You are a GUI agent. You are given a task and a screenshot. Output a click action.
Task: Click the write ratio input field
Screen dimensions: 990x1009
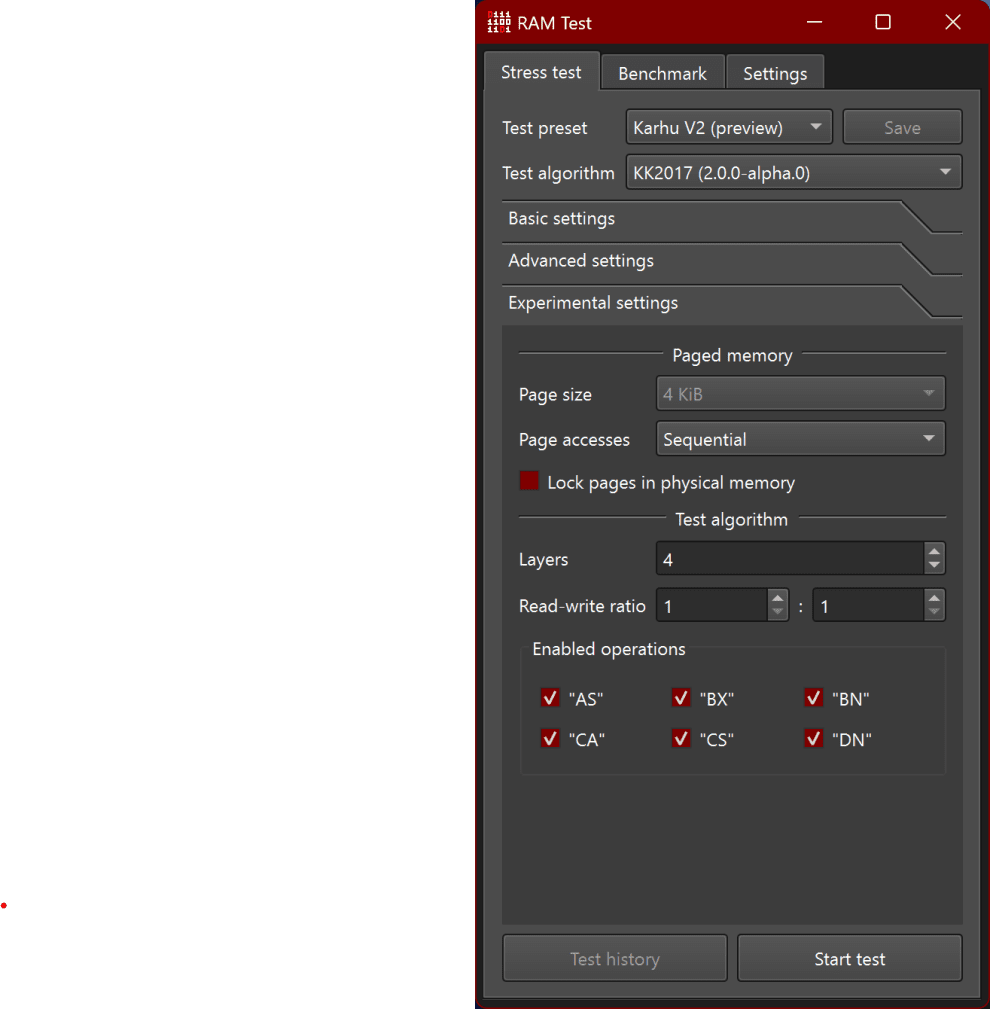click(868, 606)
